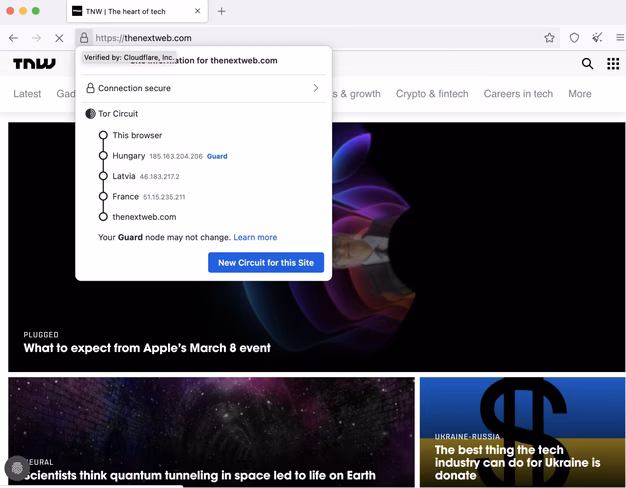Open the Careers in tech section
Image resolution: width=626 pixels, height=488 pixels.
518,94
